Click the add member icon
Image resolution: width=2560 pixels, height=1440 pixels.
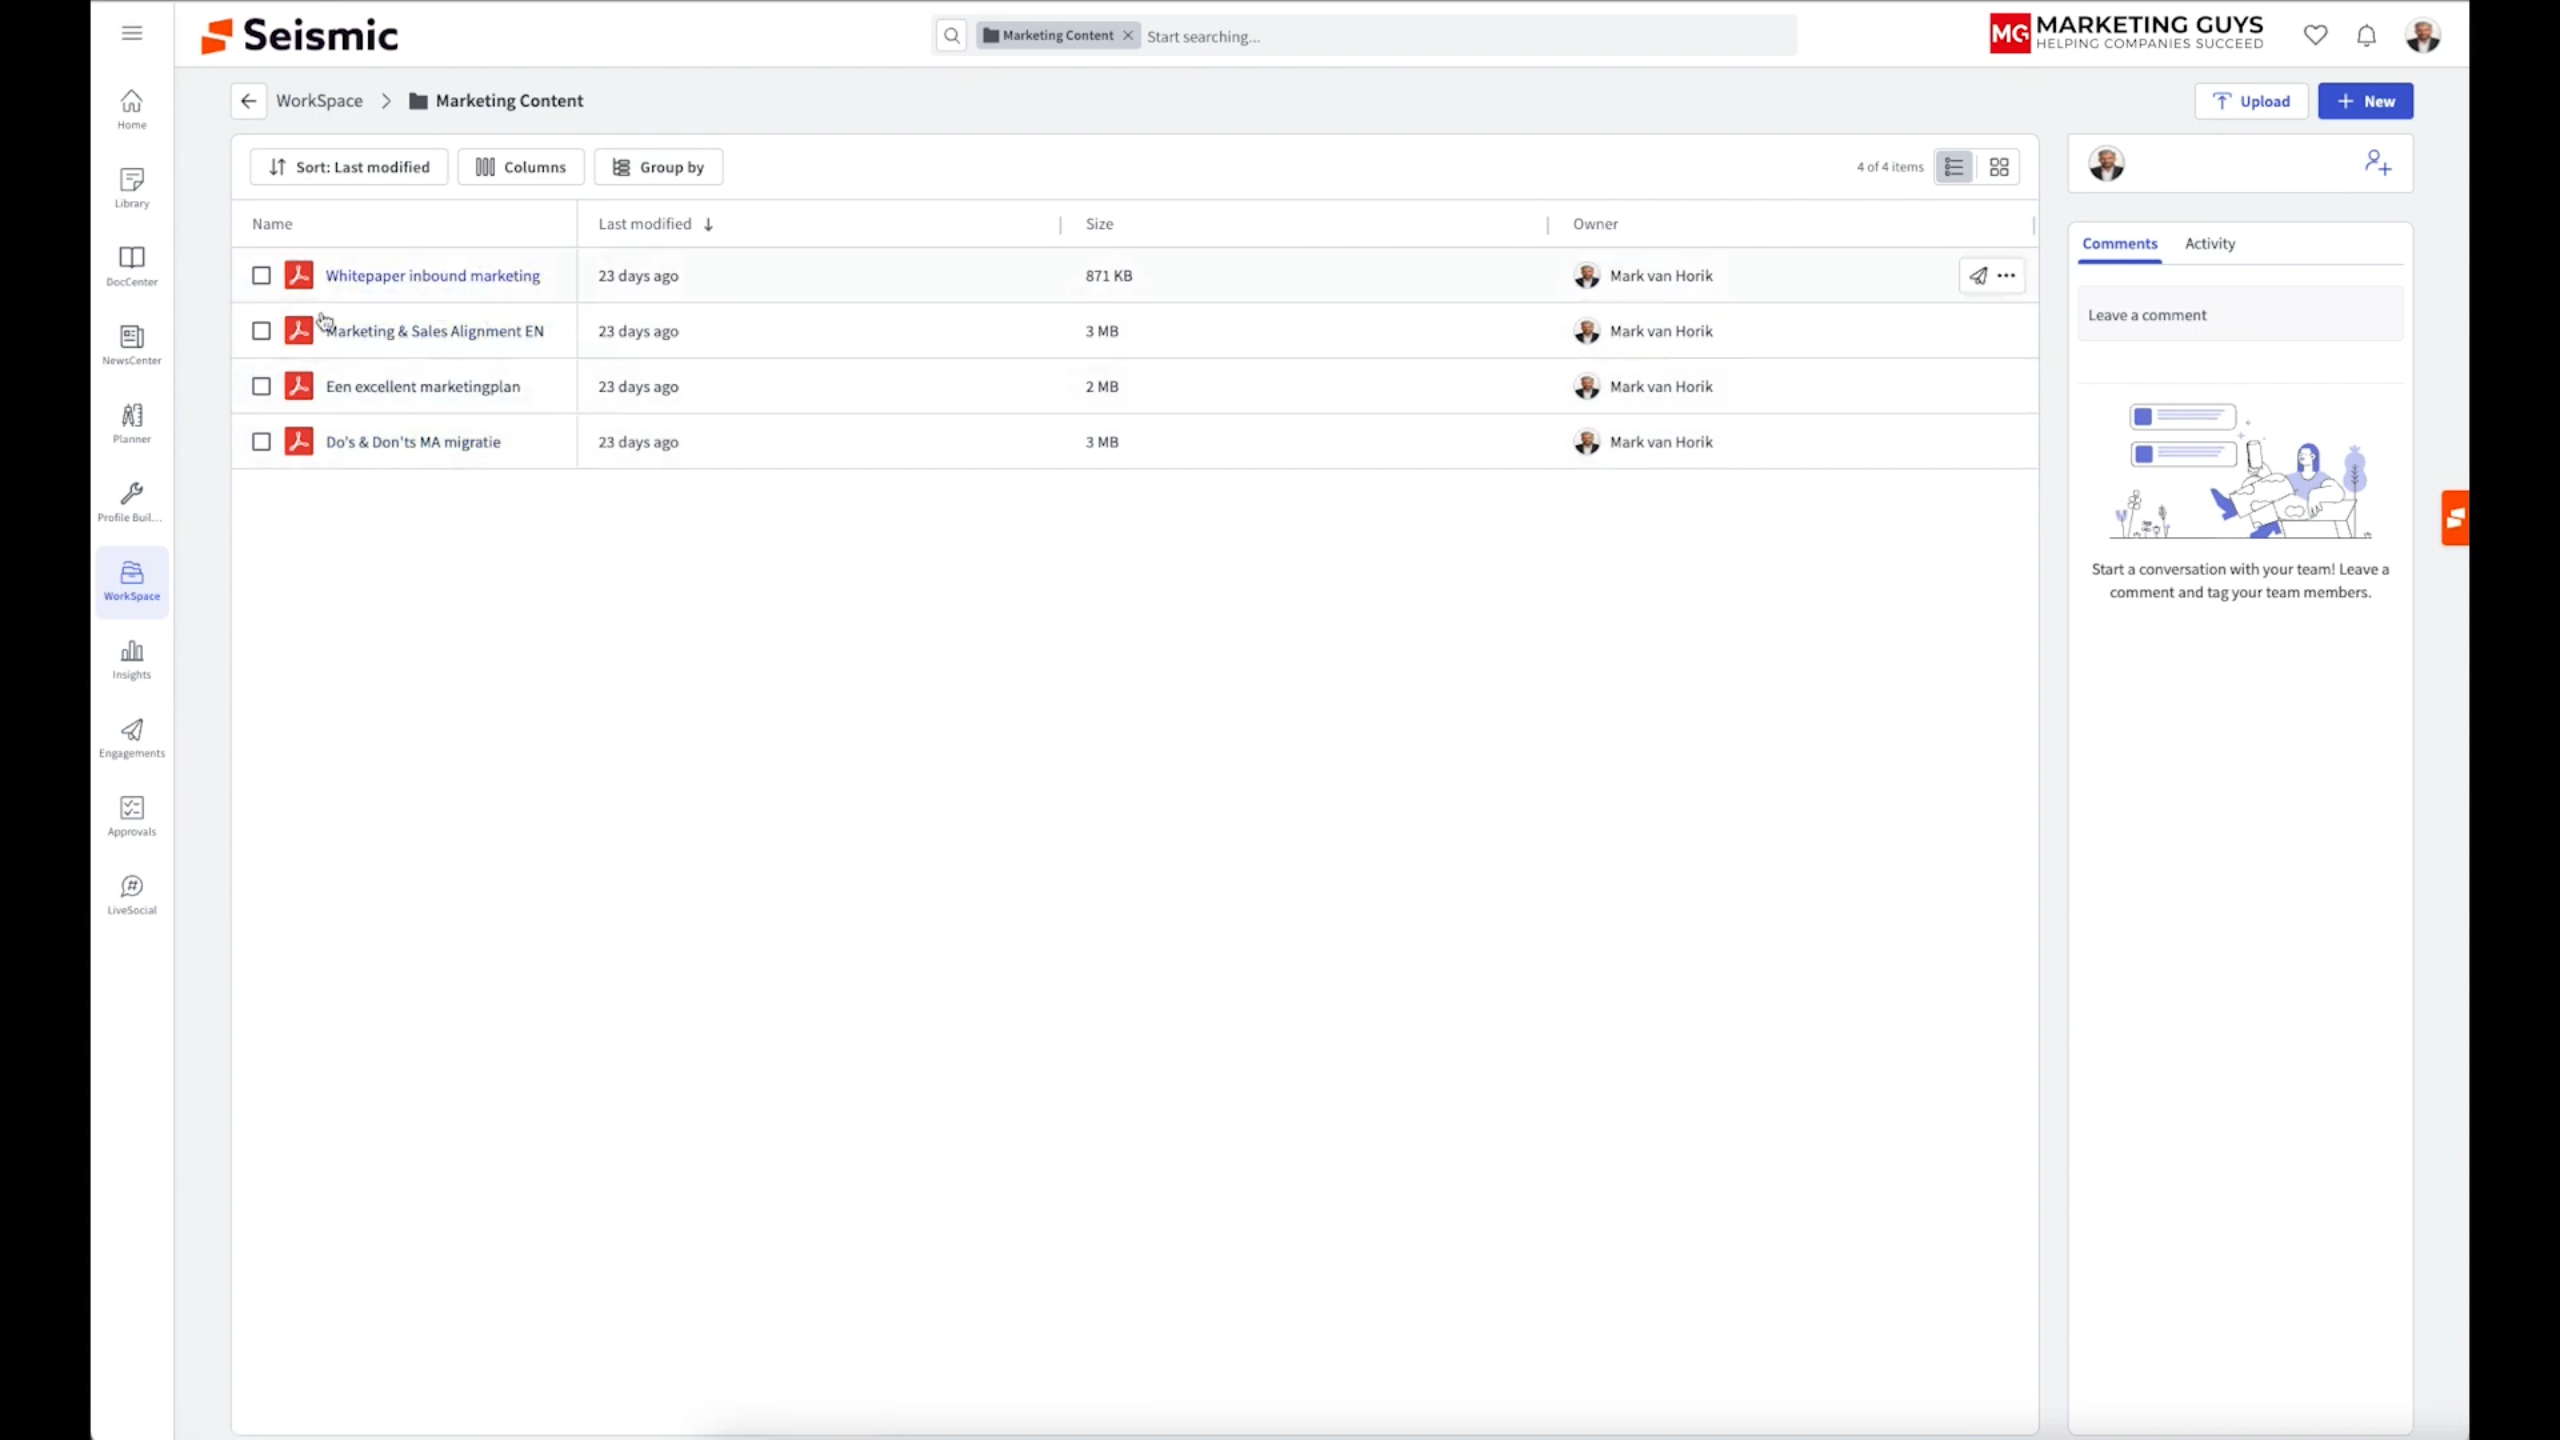tap(2378, 163)
